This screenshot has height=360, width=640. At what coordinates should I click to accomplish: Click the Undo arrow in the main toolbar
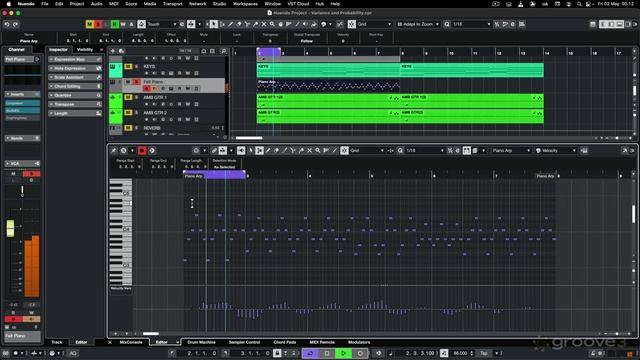point(7,24)
